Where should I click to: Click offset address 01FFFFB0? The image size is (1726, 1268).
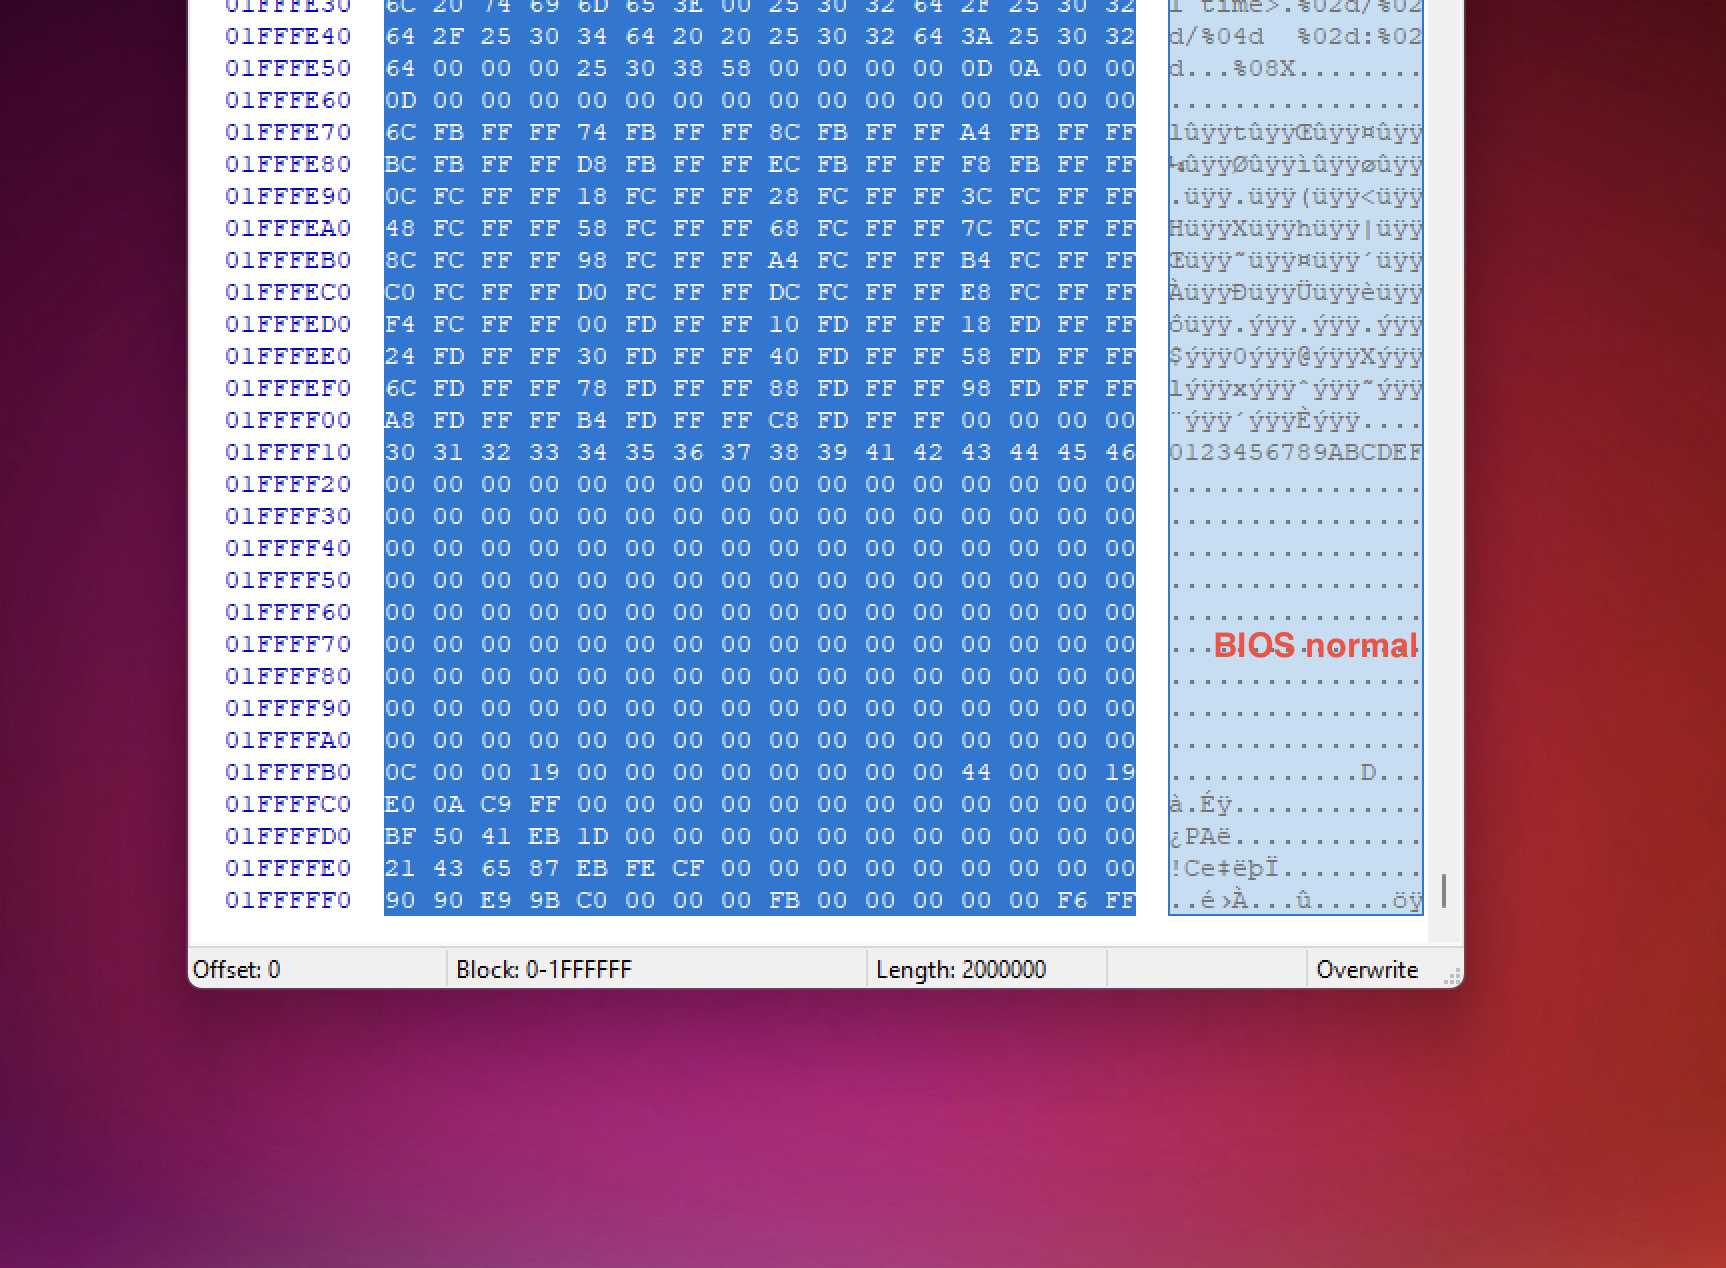coord(288,772)
